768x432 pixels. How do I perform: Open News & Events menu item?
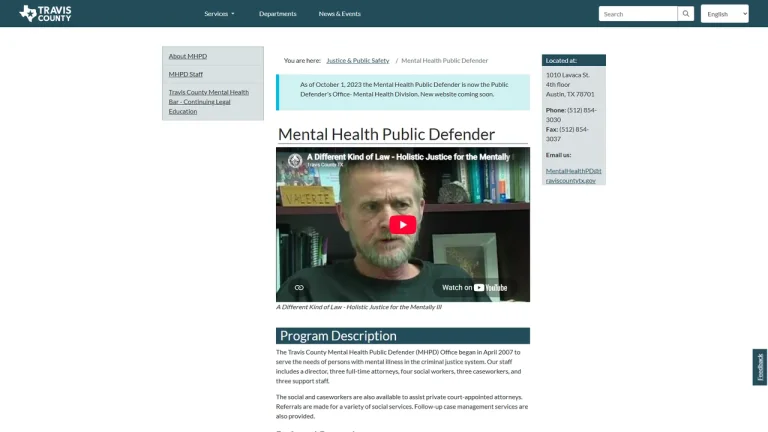click(x=339, y=14)
